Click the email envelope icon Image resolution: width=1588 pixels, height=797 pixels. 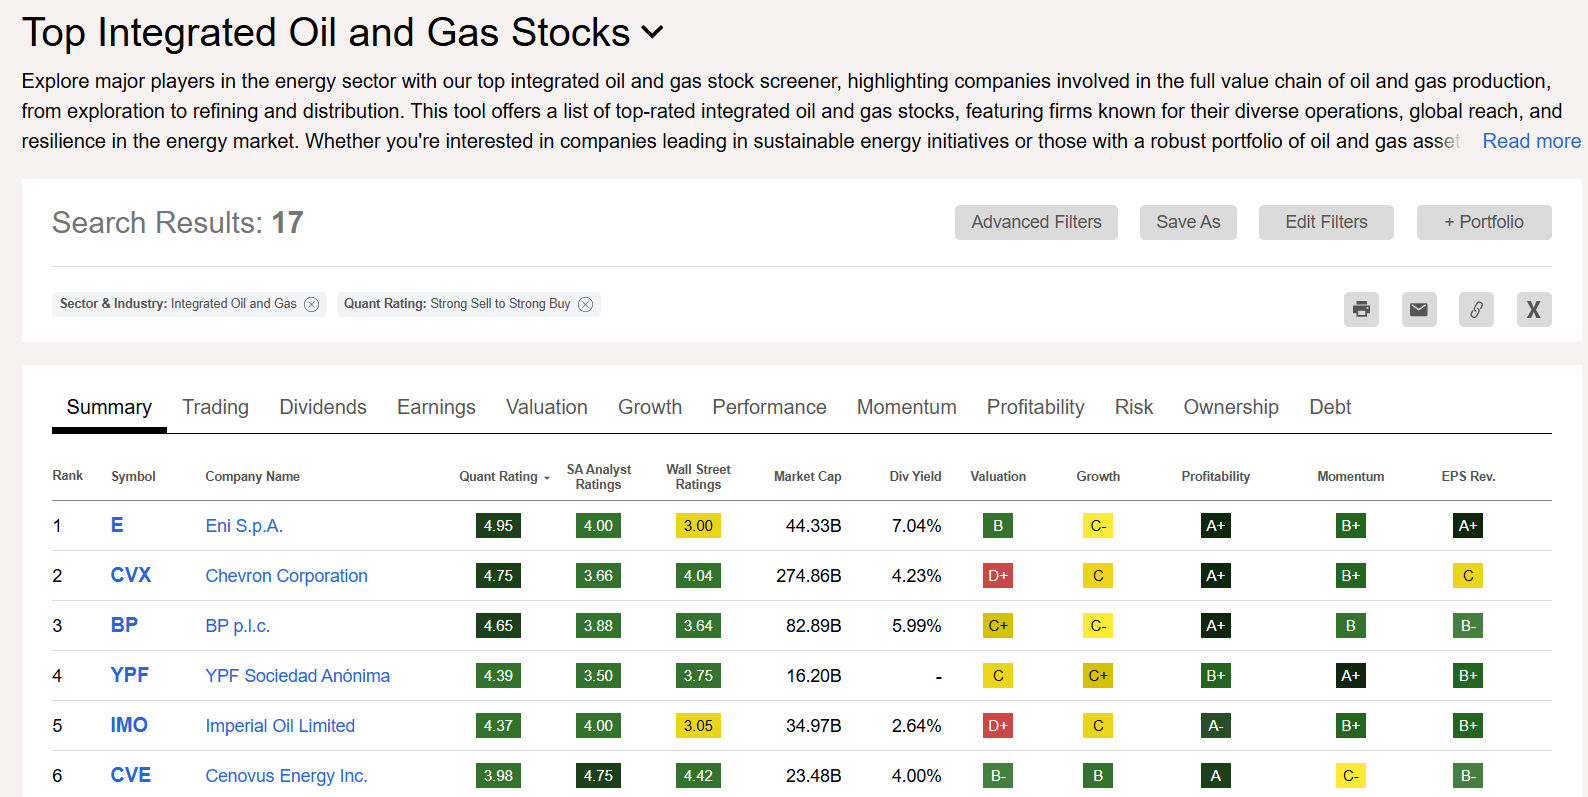point(1418,309)
